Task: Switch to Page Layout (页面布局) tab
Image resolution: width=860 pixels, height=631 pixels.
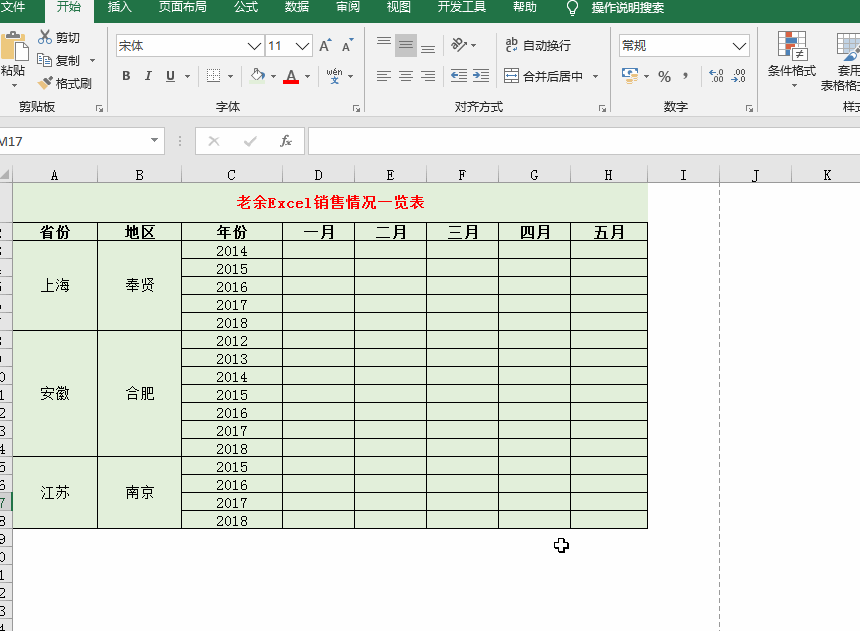Action: pos(183,7)
